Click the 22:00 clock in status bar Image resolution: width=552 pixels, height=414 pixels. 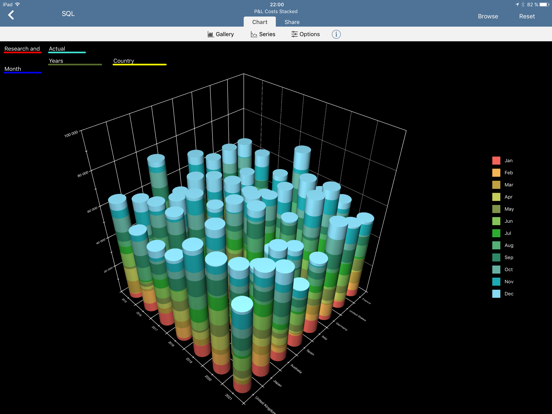pyautogui.click(x=277, y=5)
